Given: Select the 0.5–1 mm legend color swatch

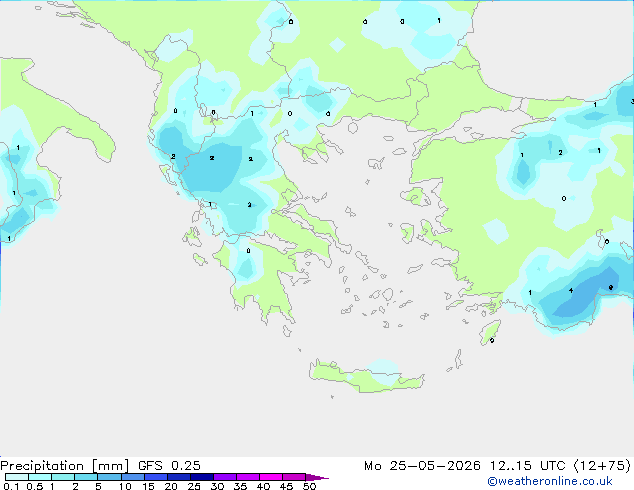Looking at the screenshot, I should tap(40, 477).
